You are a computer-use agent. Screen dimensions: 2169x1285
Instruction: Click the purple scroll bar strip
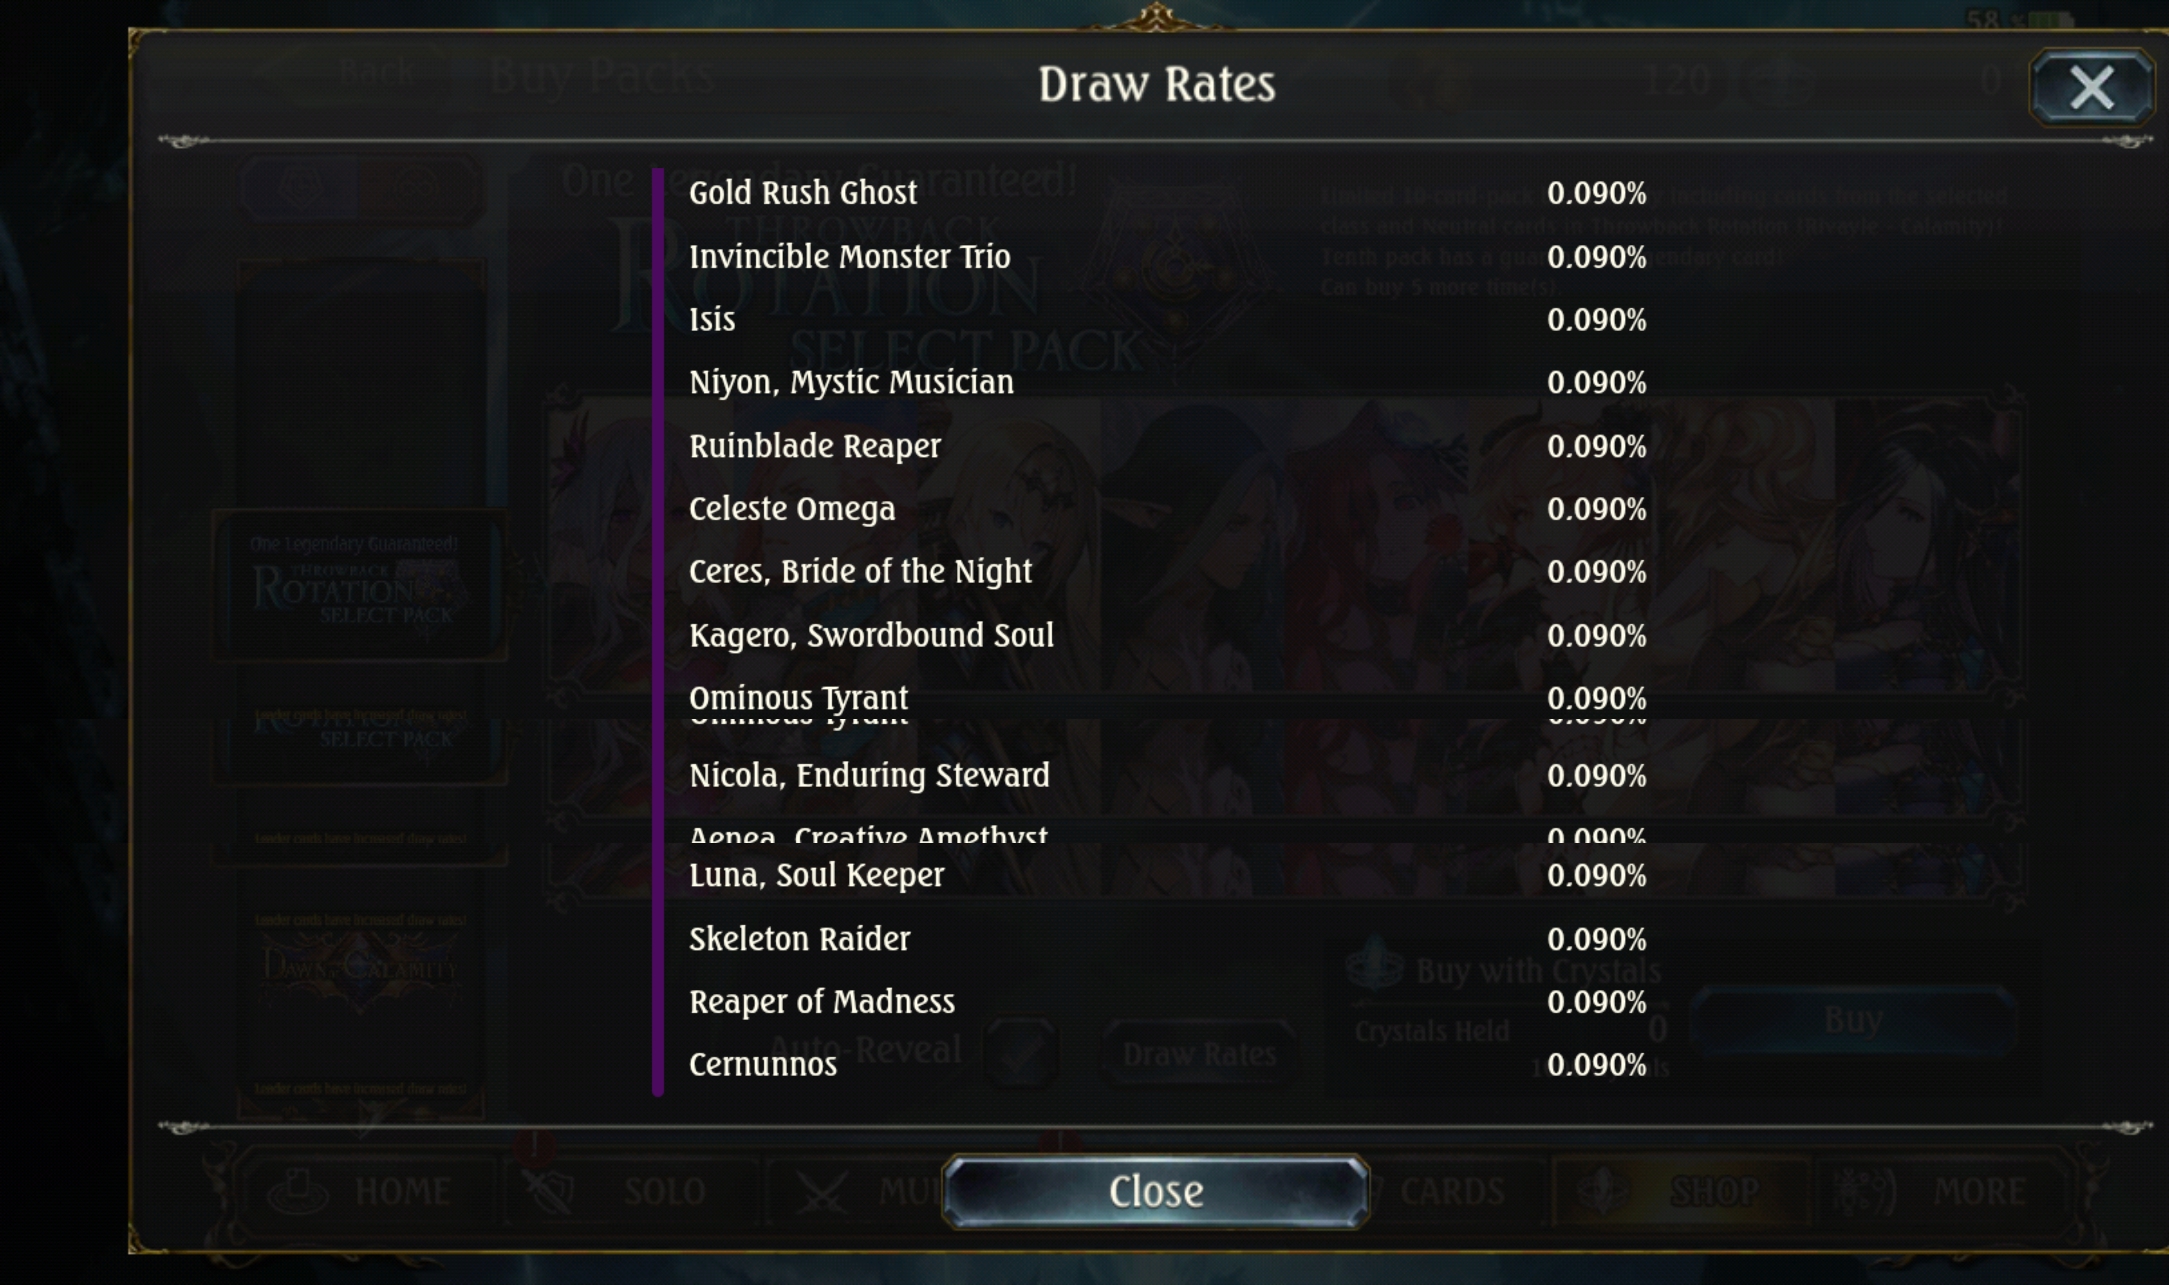657,632
